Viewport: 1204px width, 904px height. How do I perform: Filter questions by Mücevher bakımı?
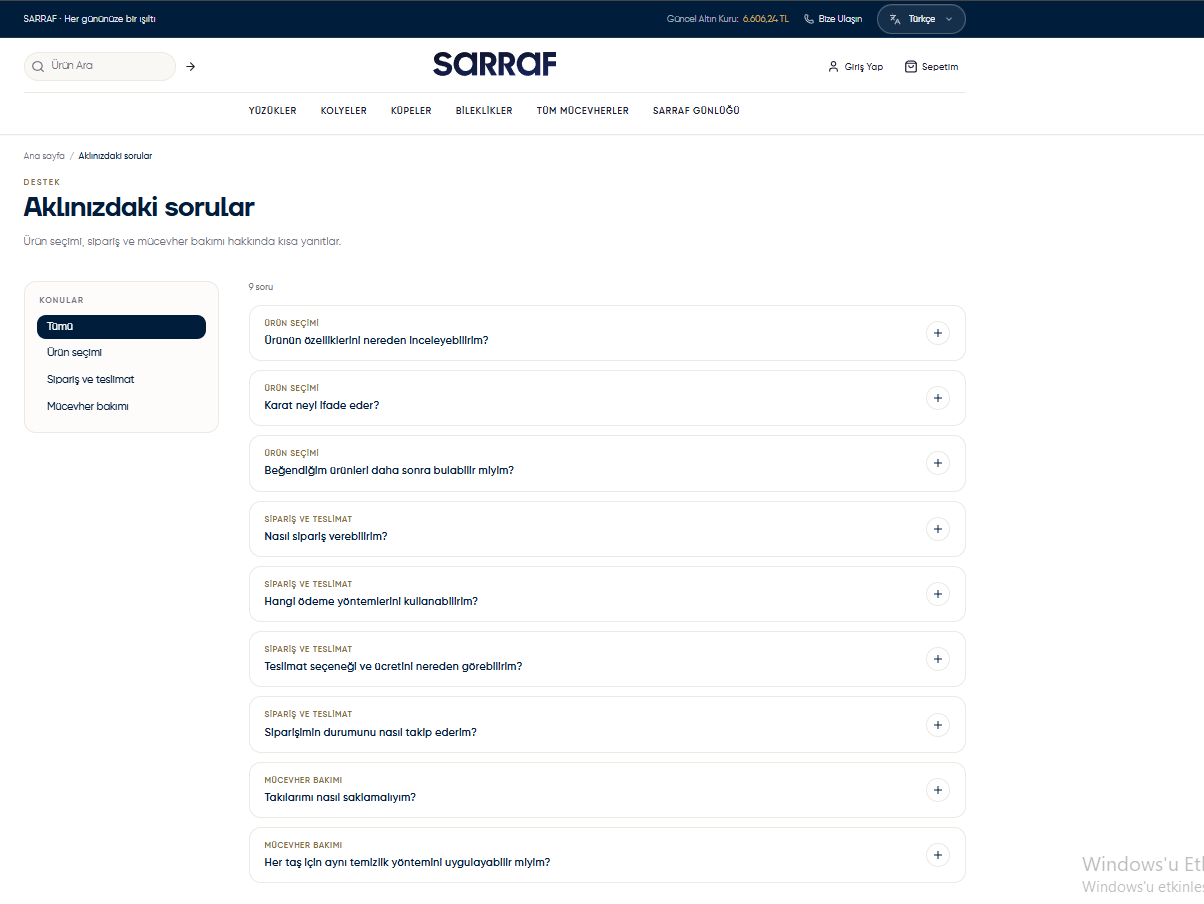click(121, 407)
